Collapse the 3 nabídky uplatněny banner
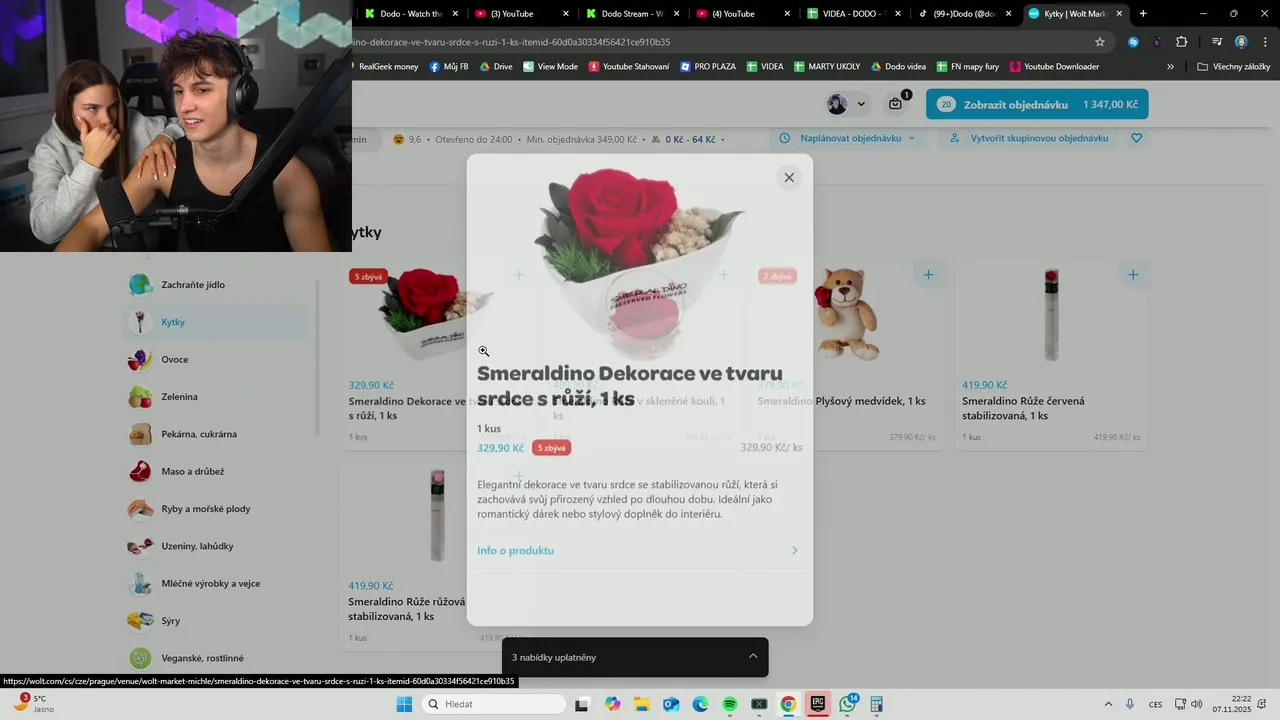Image resolution: width=1280 pixels, height=720 pixels. click(x=753, y=657)
